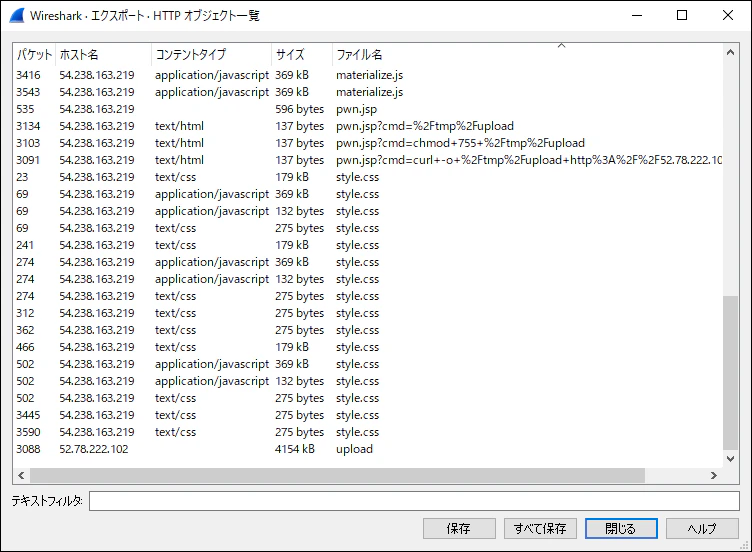Click text/html type in packet 3134 row

tap(179, 126)
